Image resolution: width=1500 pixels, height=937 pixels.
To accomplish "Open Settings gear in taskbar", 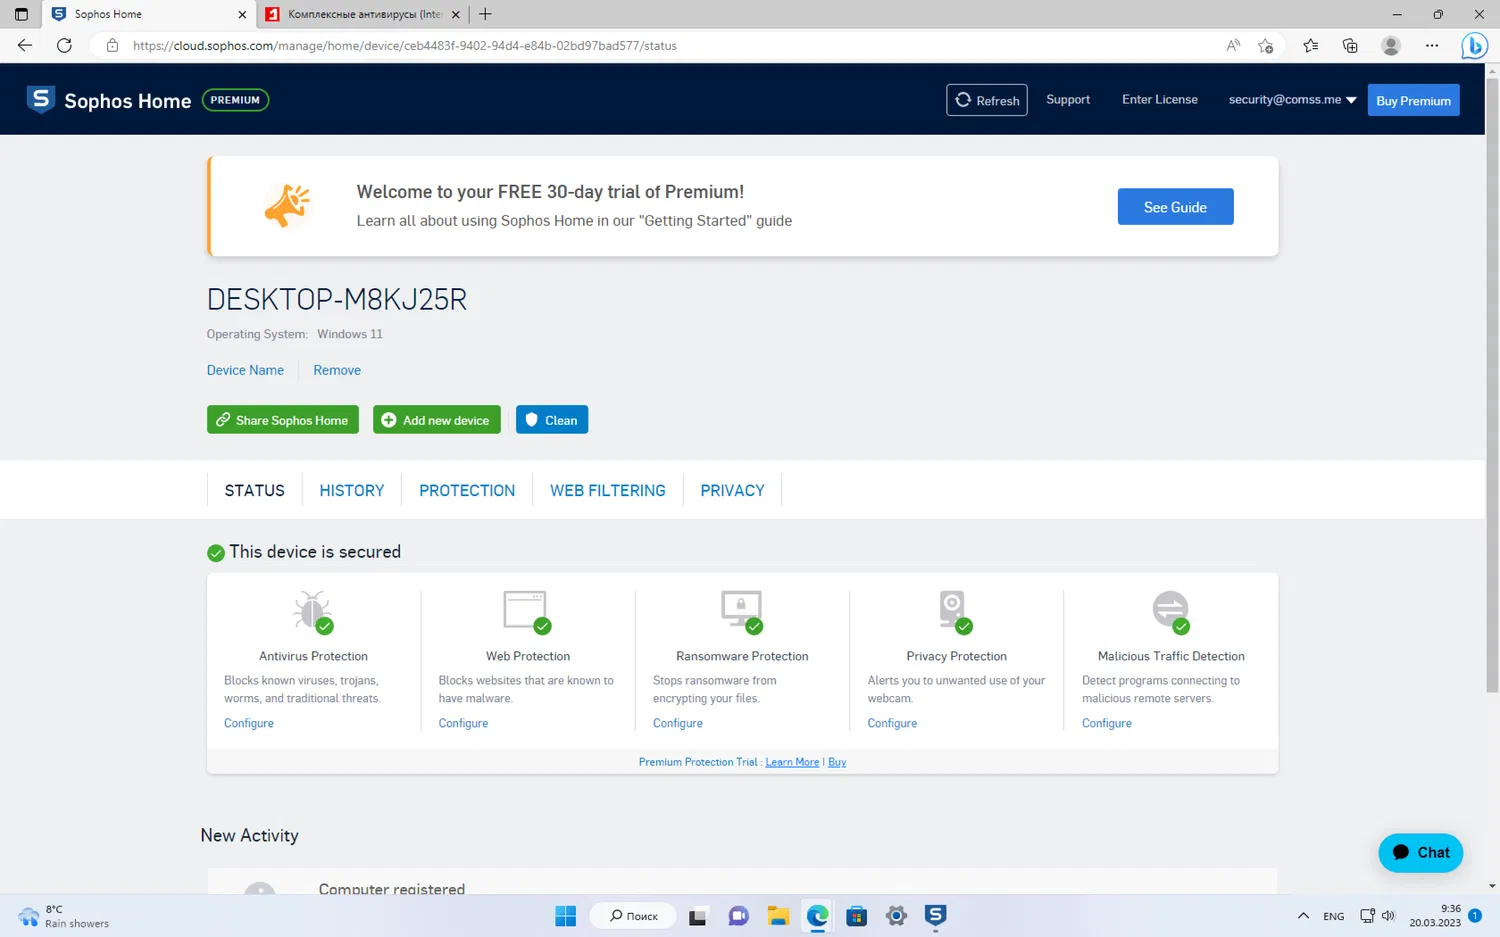I will coord(896,916).
